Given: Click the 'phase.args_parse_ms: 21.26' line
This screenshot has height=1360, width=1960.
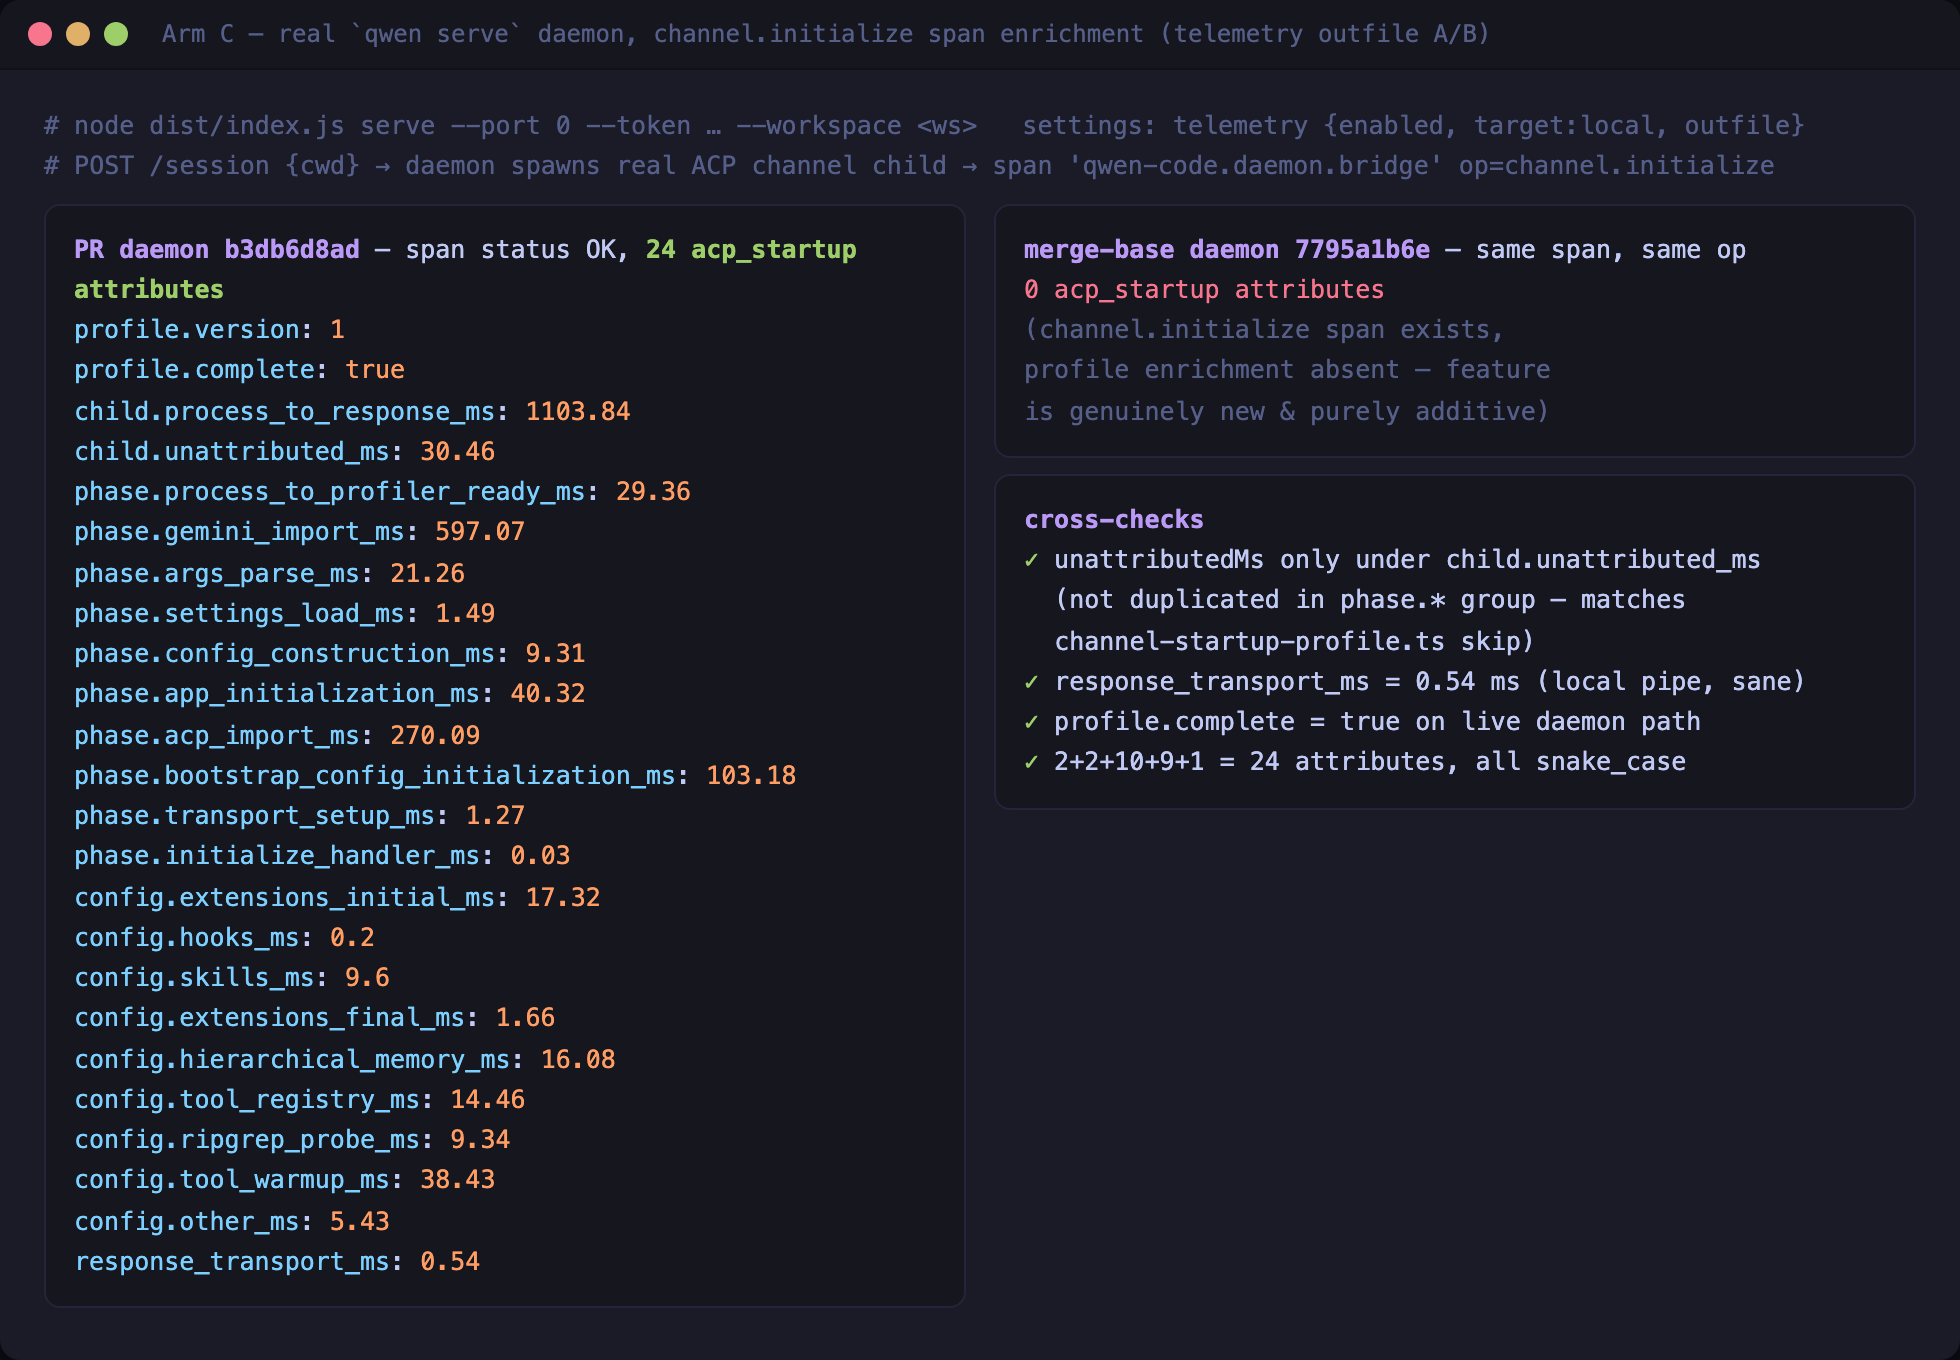Looking at the screenshot, I should (x=270, y=573).
